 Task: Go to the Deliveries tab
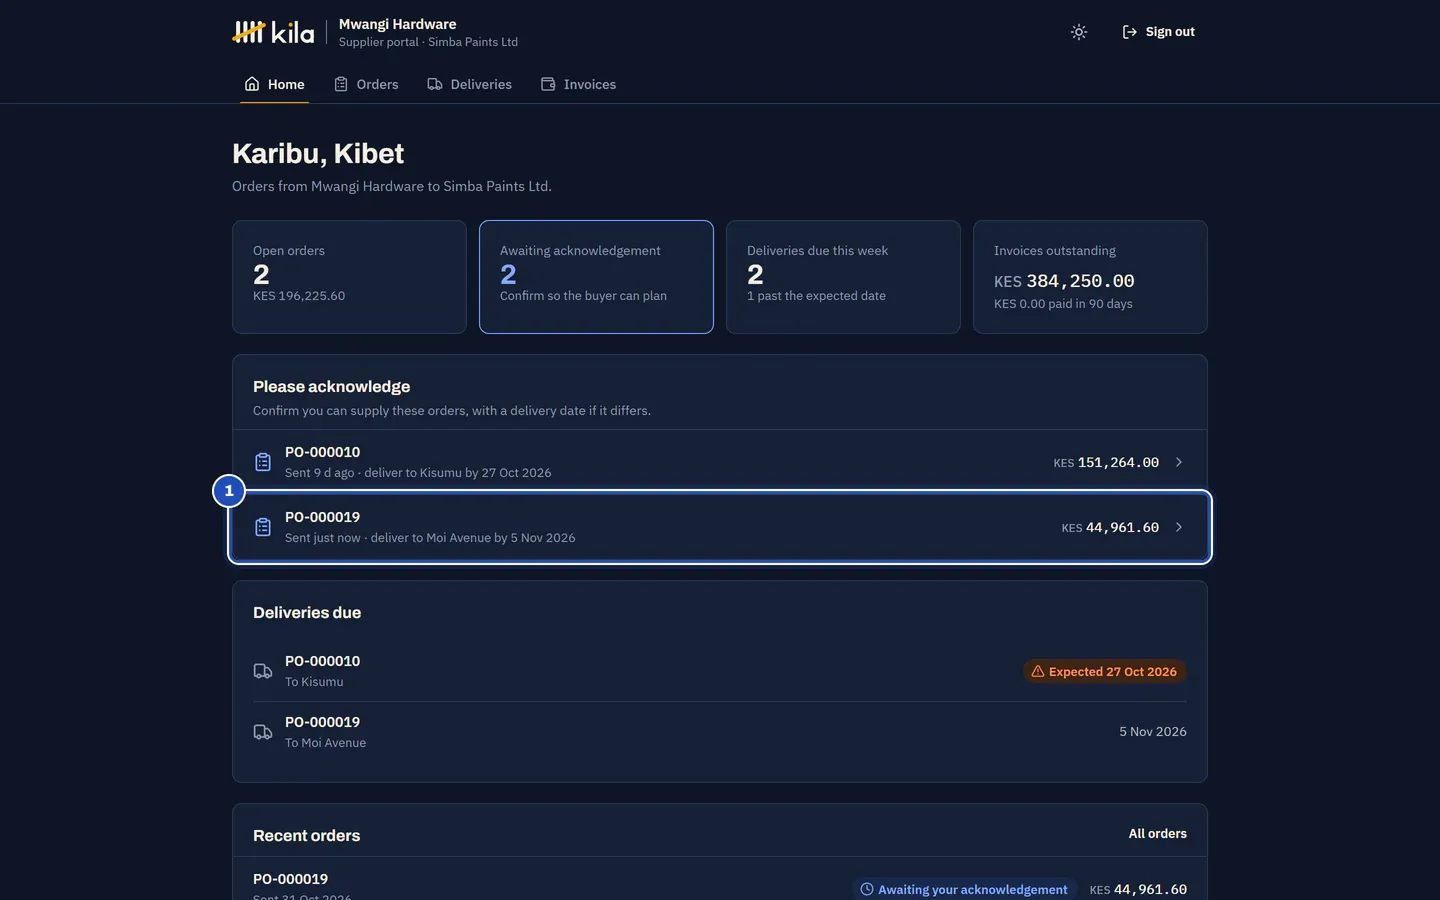click(469, 84)
